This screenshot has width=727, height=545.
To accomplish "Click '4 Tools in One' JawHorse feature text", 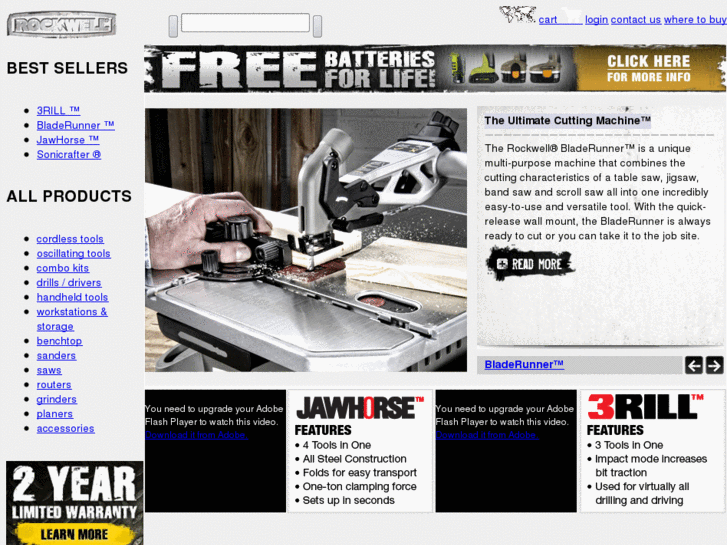I will [x=337, y=445].
